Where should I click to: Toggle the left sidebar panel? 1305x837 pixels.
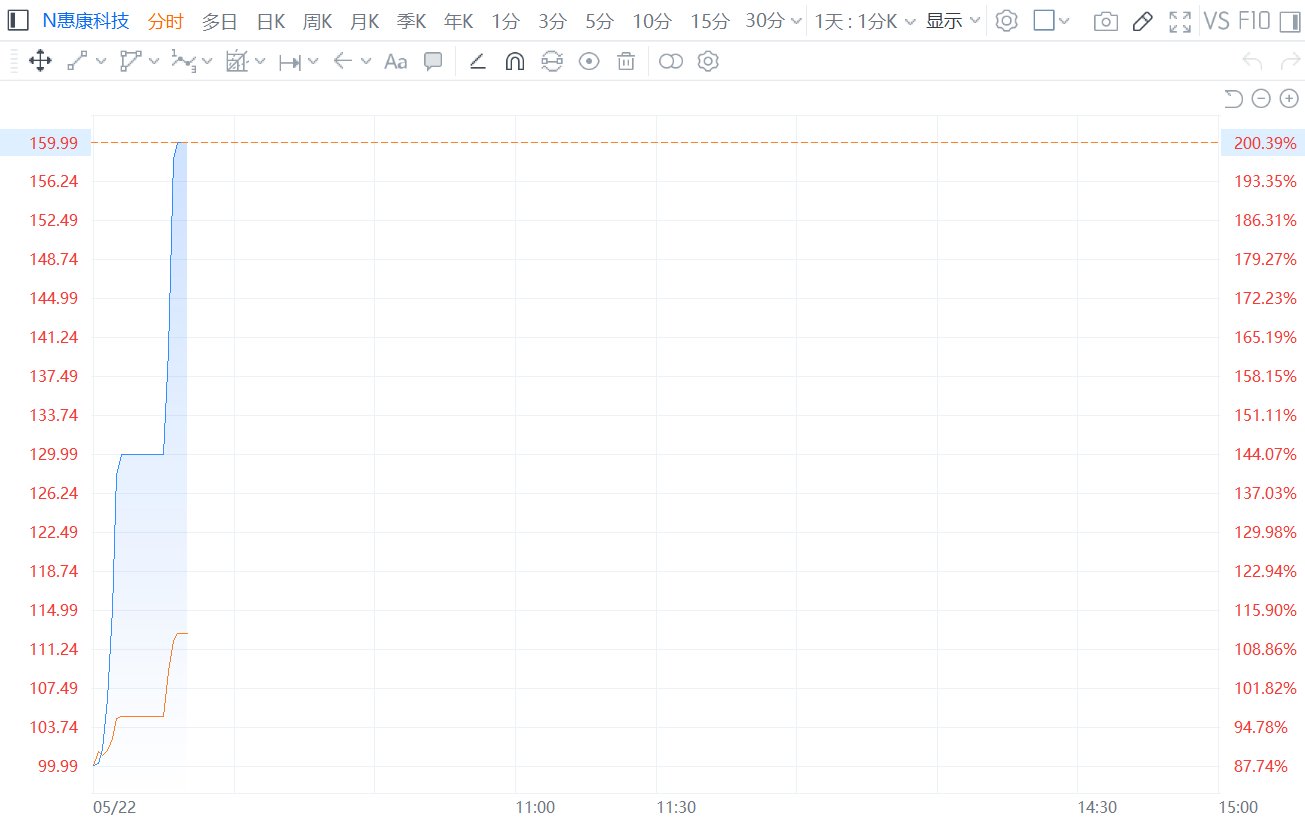18,21
